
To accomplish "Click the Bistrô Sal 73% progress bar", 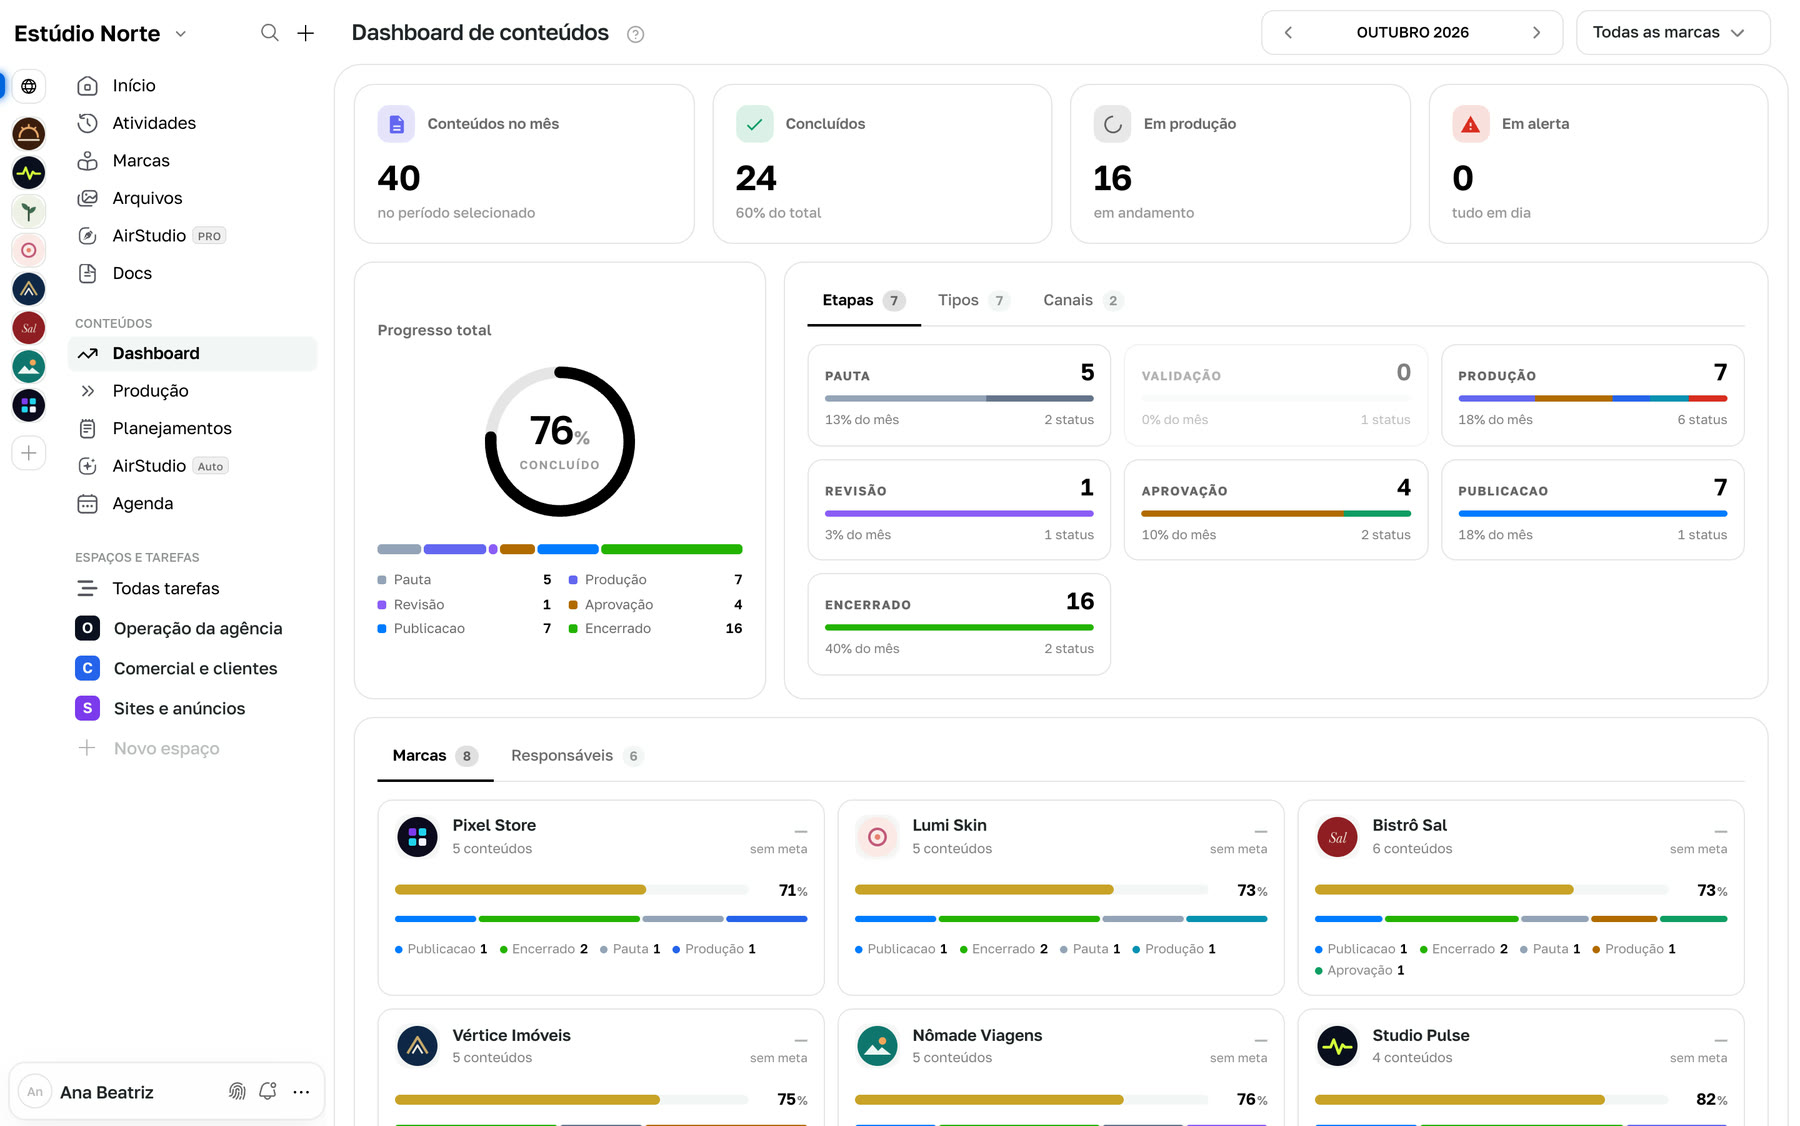I will coord(1491,890).
